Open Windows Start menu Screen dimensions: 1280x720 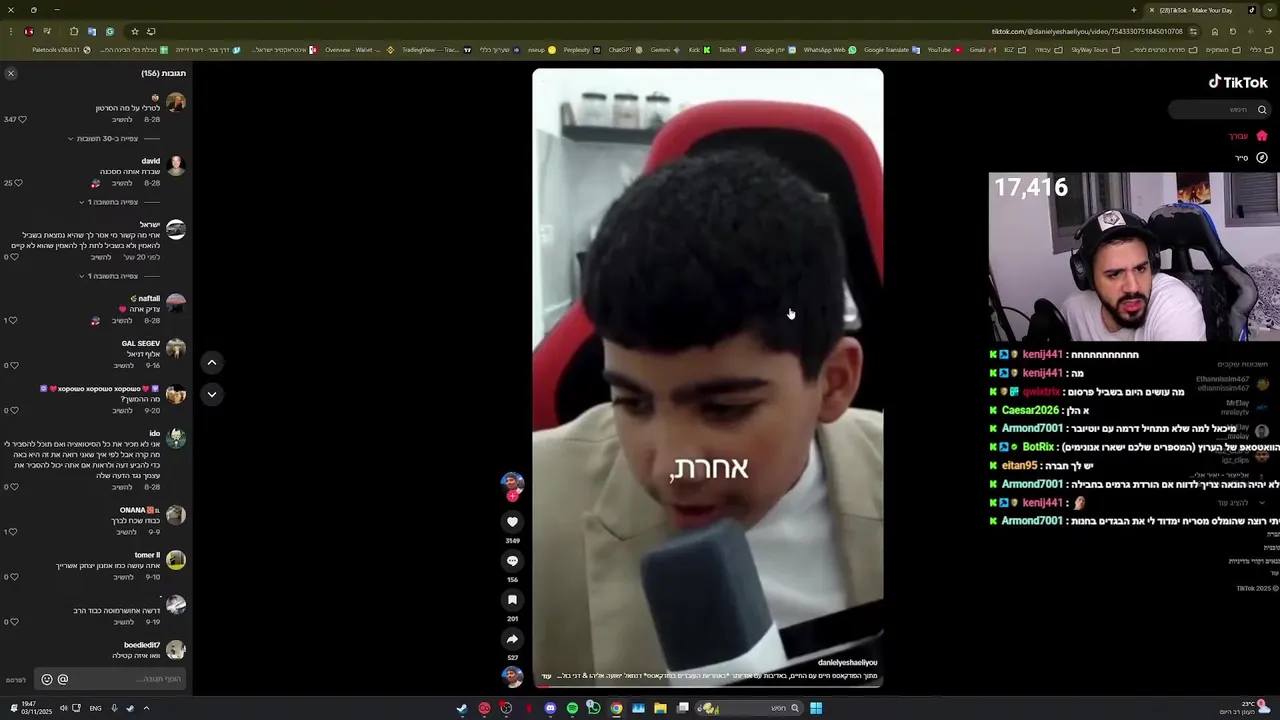816,708
